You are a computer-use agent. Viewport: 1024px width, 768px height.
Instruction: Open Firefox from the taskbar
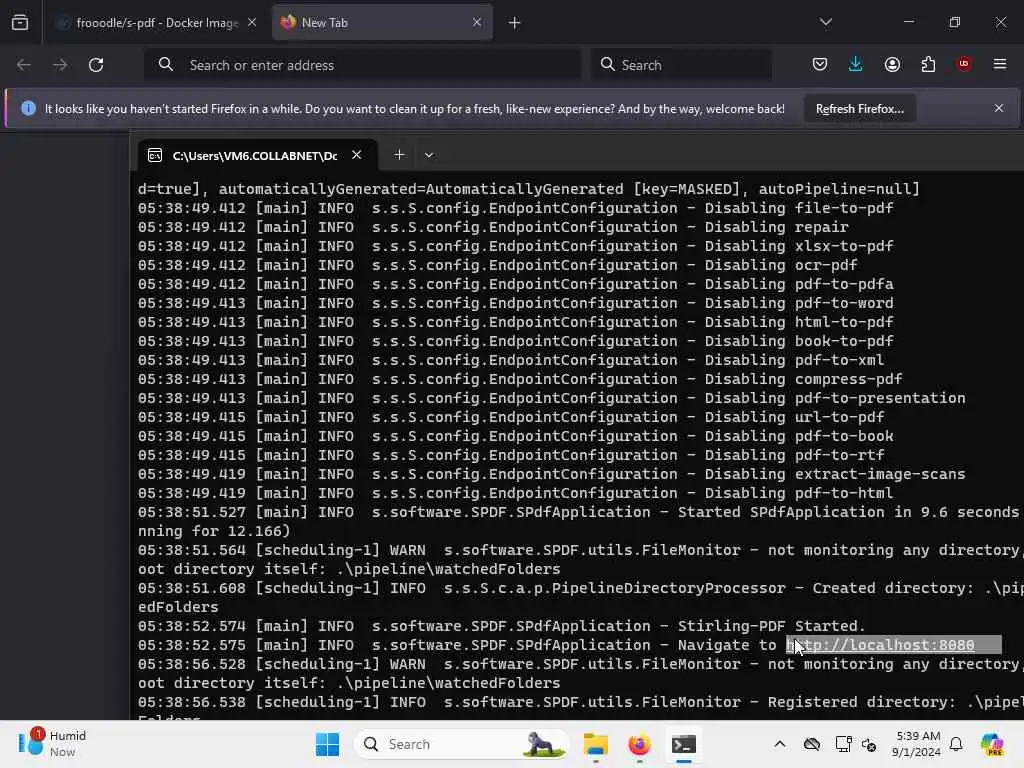pyautogui.click(x=639, y=744)
